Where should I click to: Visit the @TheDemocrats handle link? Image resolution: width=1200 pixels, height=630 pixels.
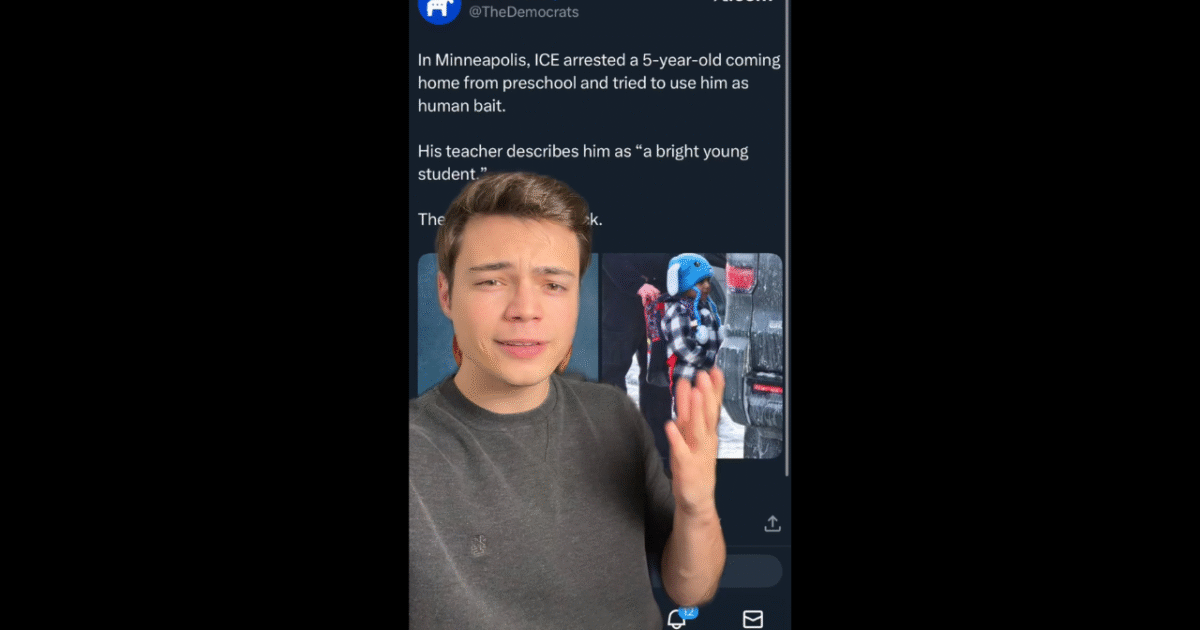(x=524, y=12)
